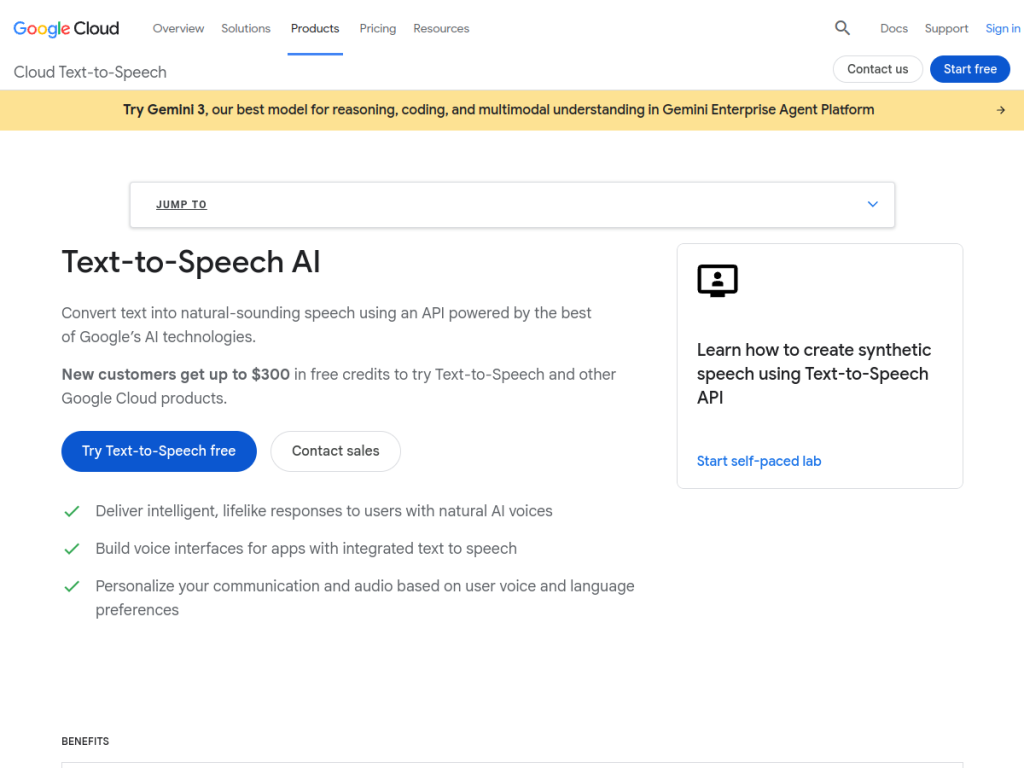The width and height of the screenshot is (1024, 768).
Task: Open Start self-paced lab link
Action: coord(759,461)
